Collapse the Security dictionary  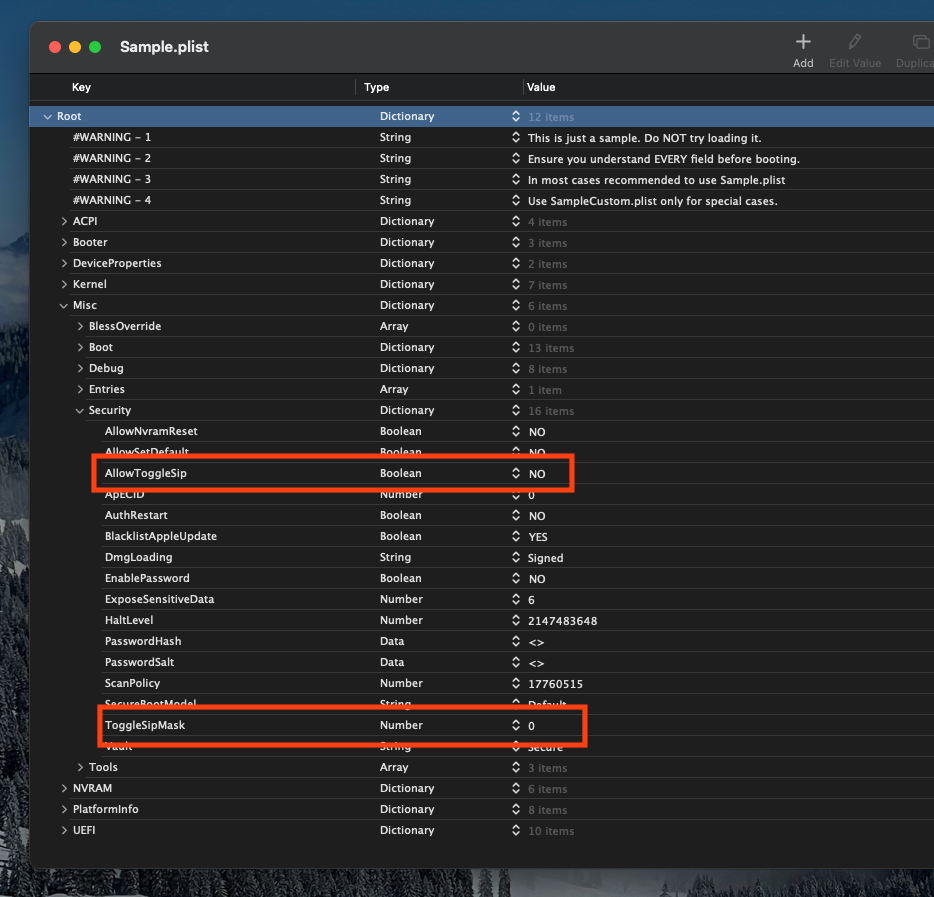(x=80, y=411)
